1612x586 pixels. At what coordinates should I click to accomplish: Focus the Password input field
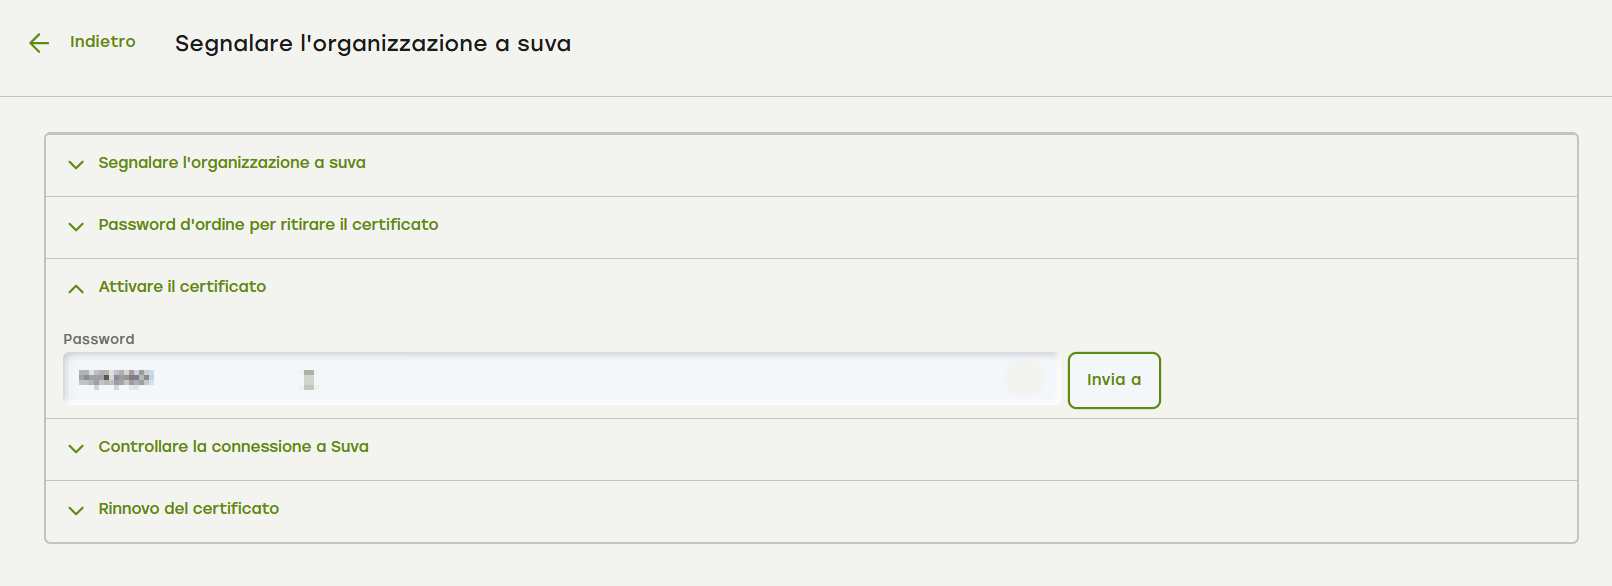tap(600, 379)
